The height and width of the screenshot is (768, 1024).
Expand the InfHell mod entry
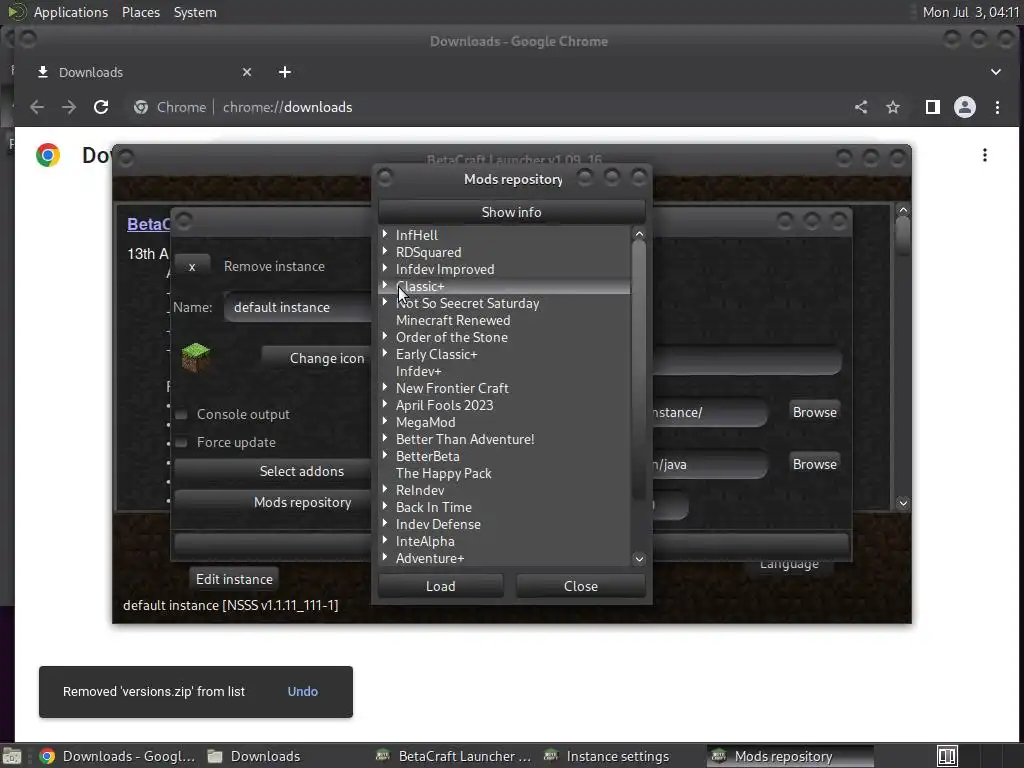pos(385,234)
